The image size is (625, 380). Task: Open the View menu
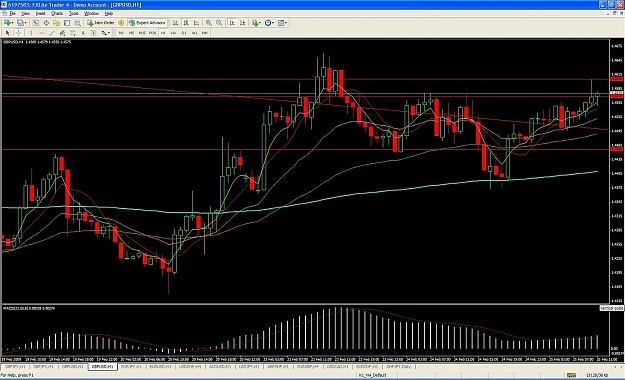(x=26, y=13)
